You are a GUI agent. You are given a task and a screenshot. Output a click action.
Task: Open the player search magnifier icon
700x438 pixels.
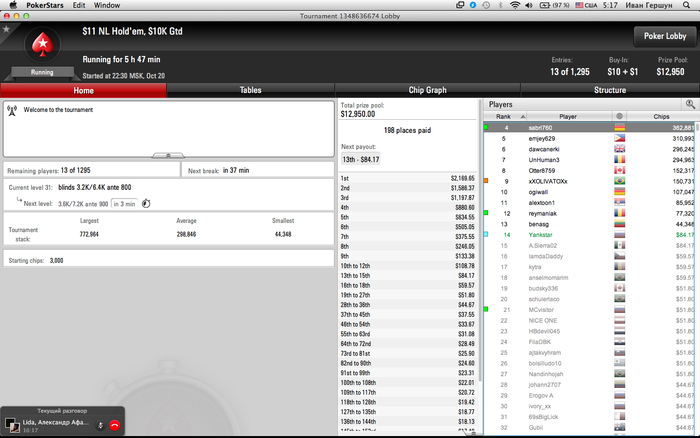coord(690,104)
